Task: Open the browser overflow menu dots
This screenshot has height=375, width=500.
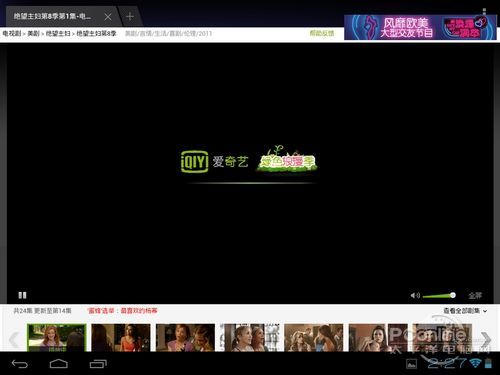Action: pos(484,11)
